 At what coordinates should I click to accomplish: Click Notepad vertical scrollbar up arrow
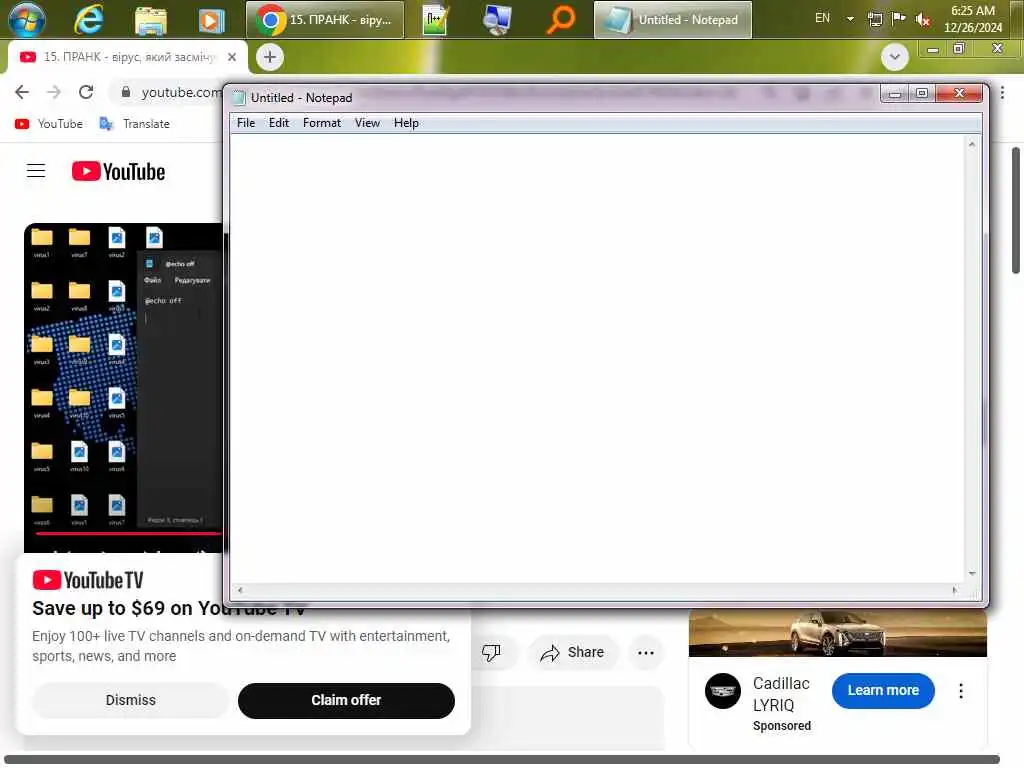pos(972,144)
